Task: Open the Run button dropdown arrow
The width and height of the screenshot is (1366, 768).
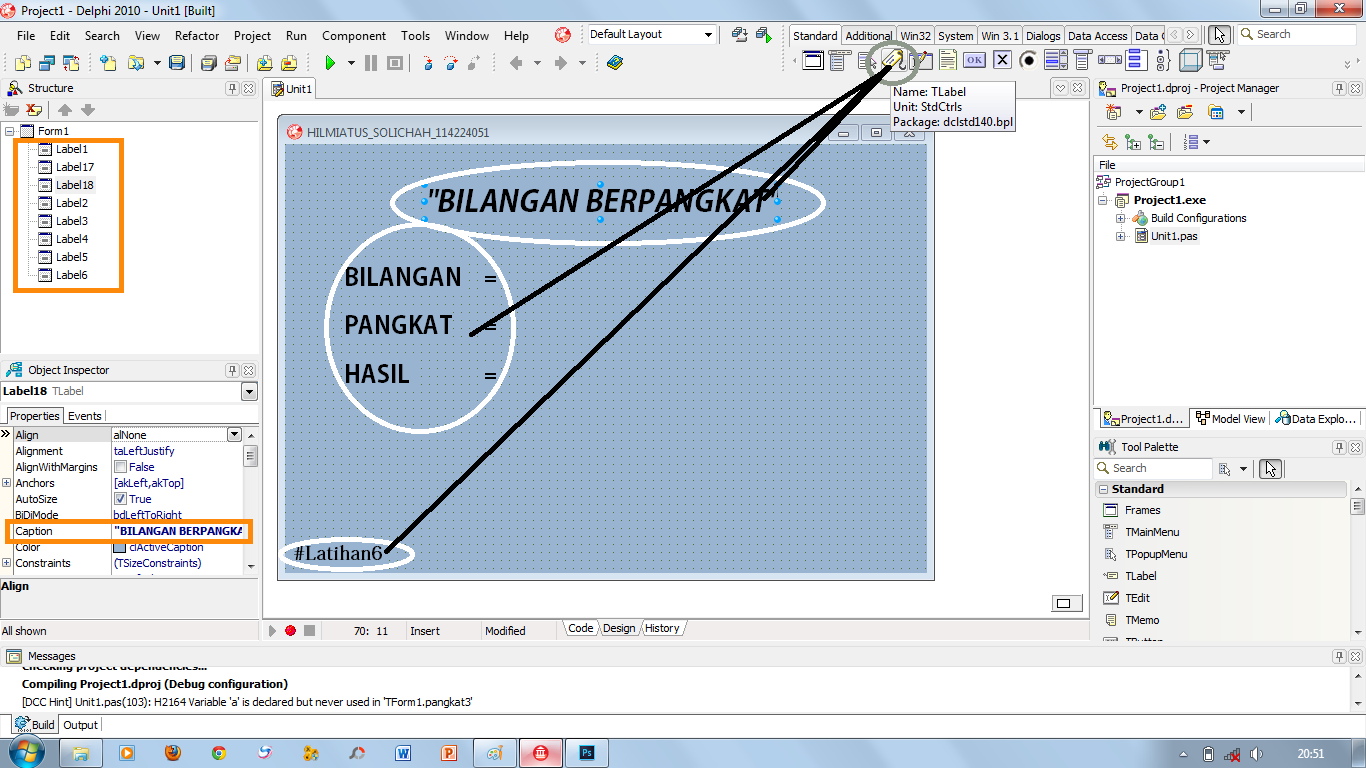Action: coord(351,63)
